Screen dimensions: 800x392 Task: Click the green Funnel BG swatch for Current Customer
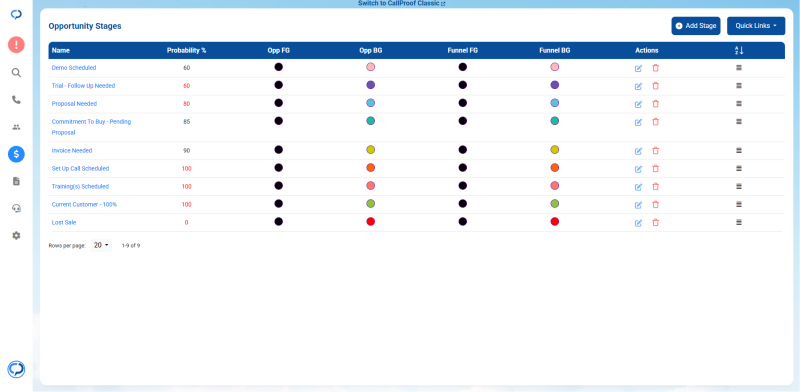click(x=555, y=204)
